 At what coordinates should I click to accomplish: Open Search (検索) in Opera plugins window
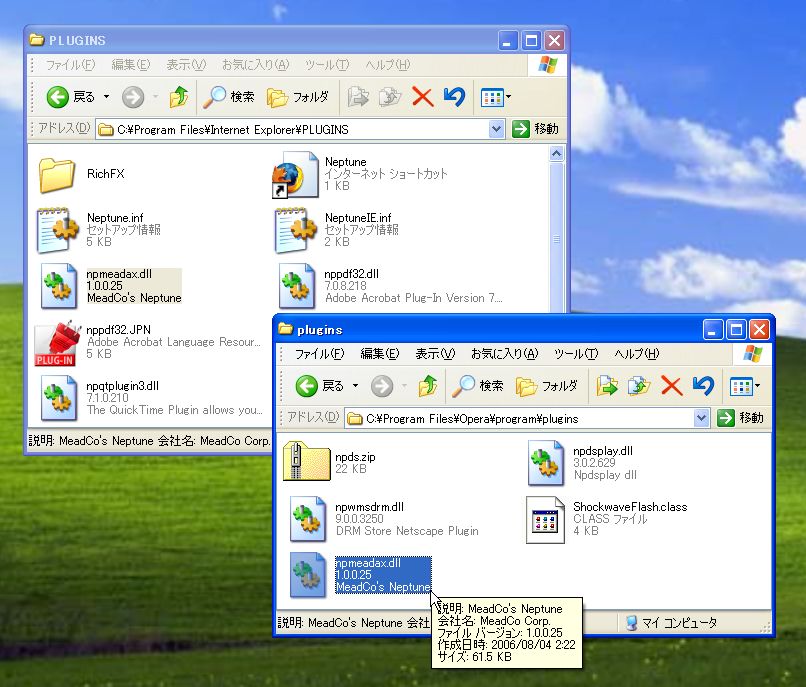(478, 386)
